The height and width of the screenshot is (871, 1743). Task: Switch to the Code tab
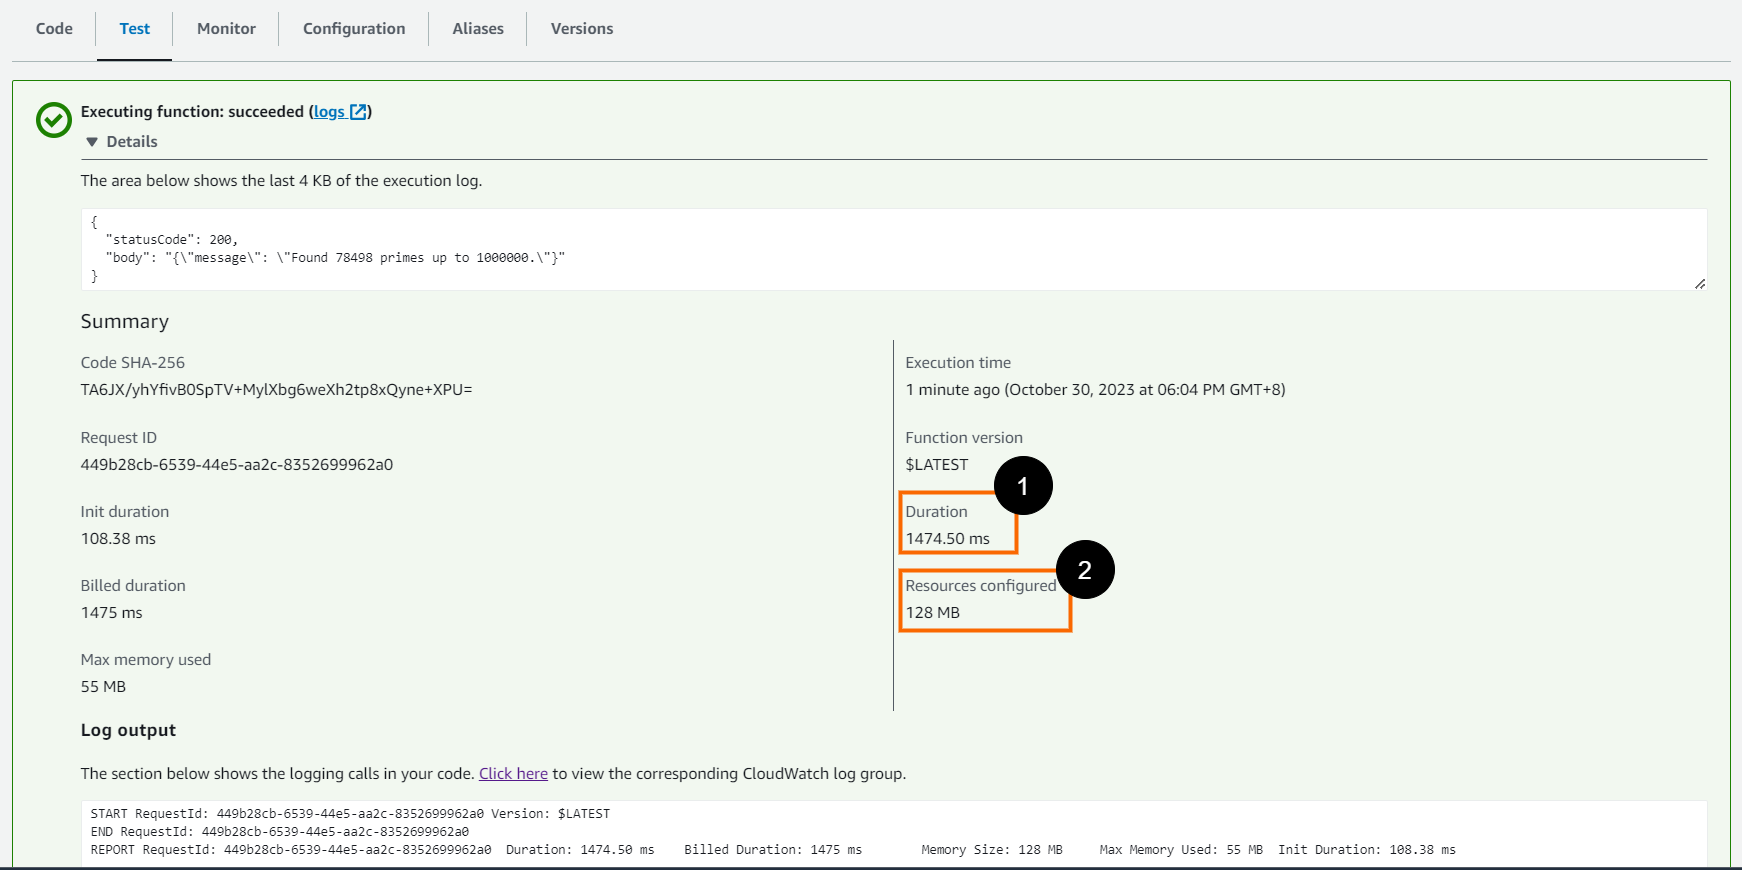click(54, 29)
